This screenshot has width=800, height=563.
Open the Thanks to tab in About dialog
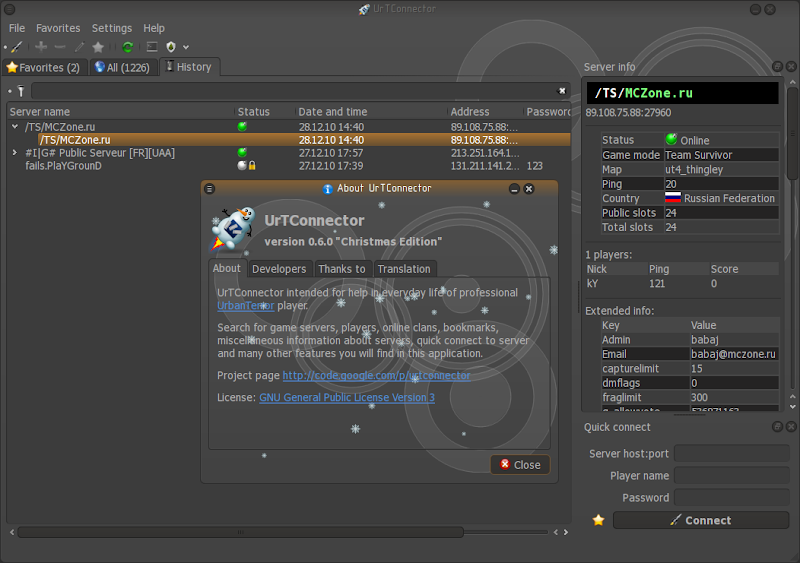pos(342,269)
